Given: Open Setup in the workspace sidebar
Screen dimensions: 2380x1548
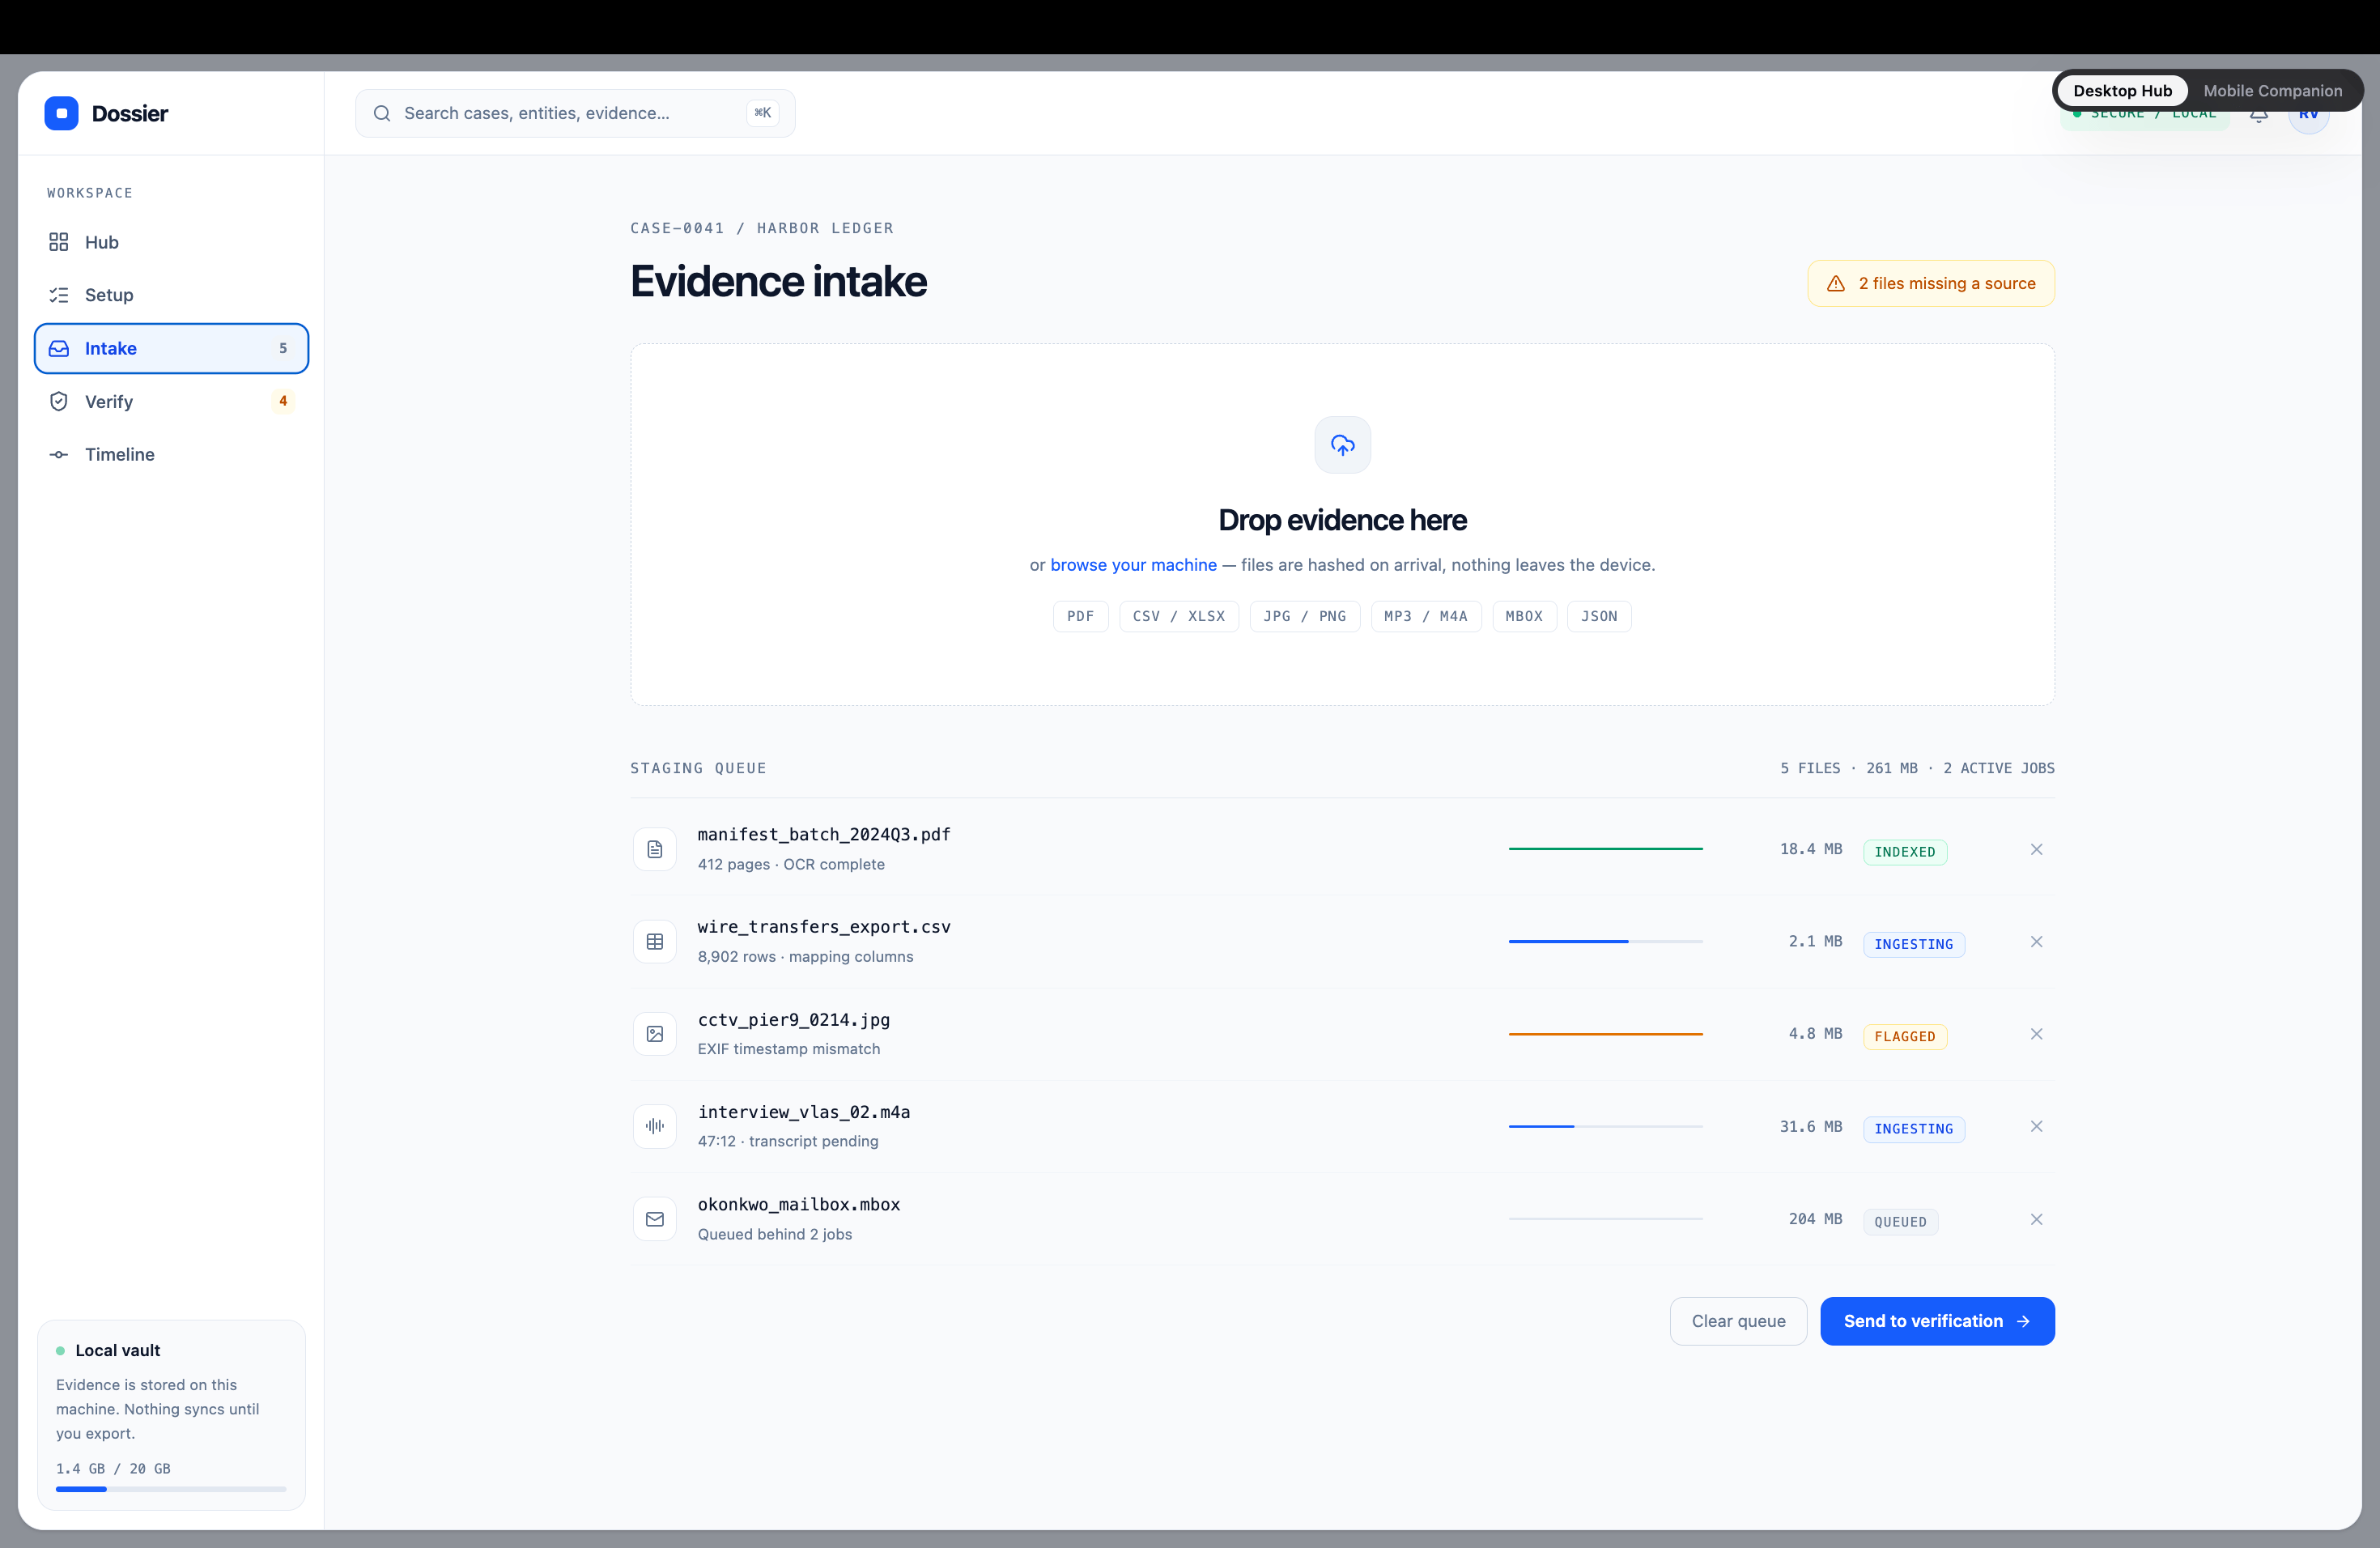Looking at the screenshot, I should 171,295.
